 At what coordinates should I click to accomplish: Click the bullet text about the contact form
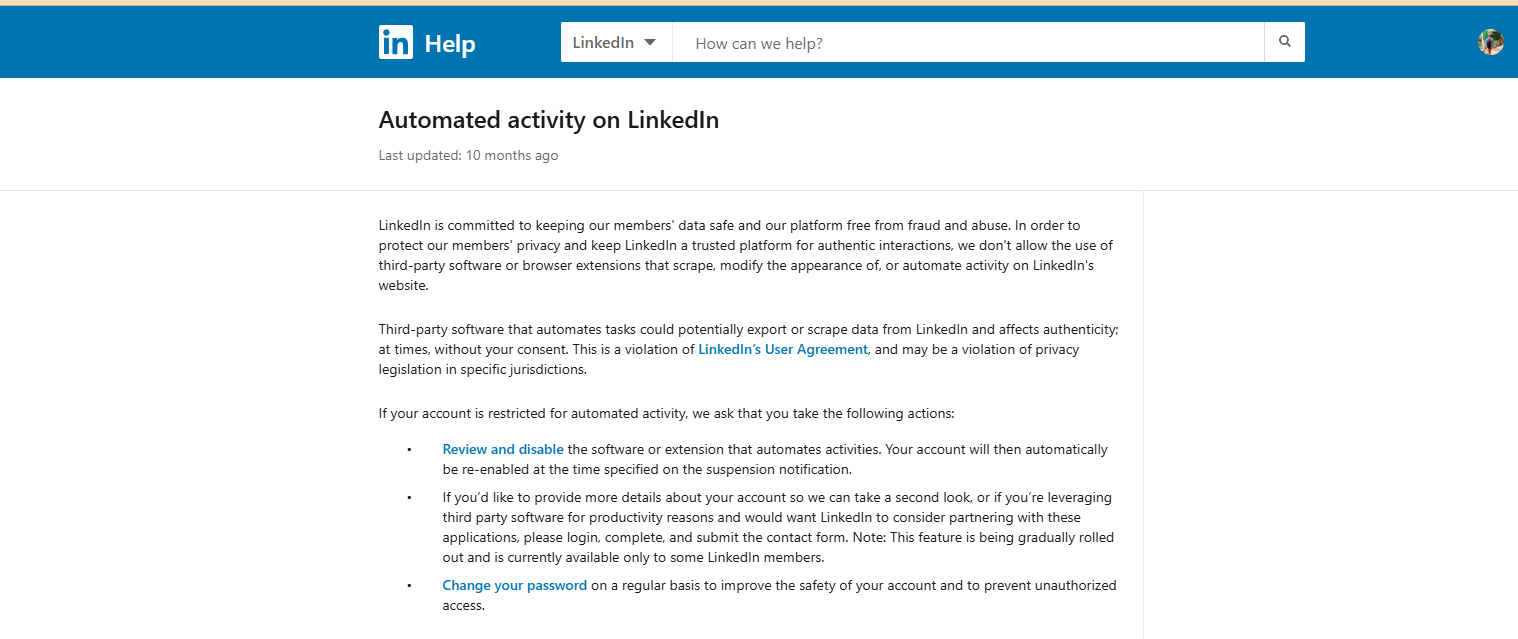pyautogui.click(x=777, y=527)
